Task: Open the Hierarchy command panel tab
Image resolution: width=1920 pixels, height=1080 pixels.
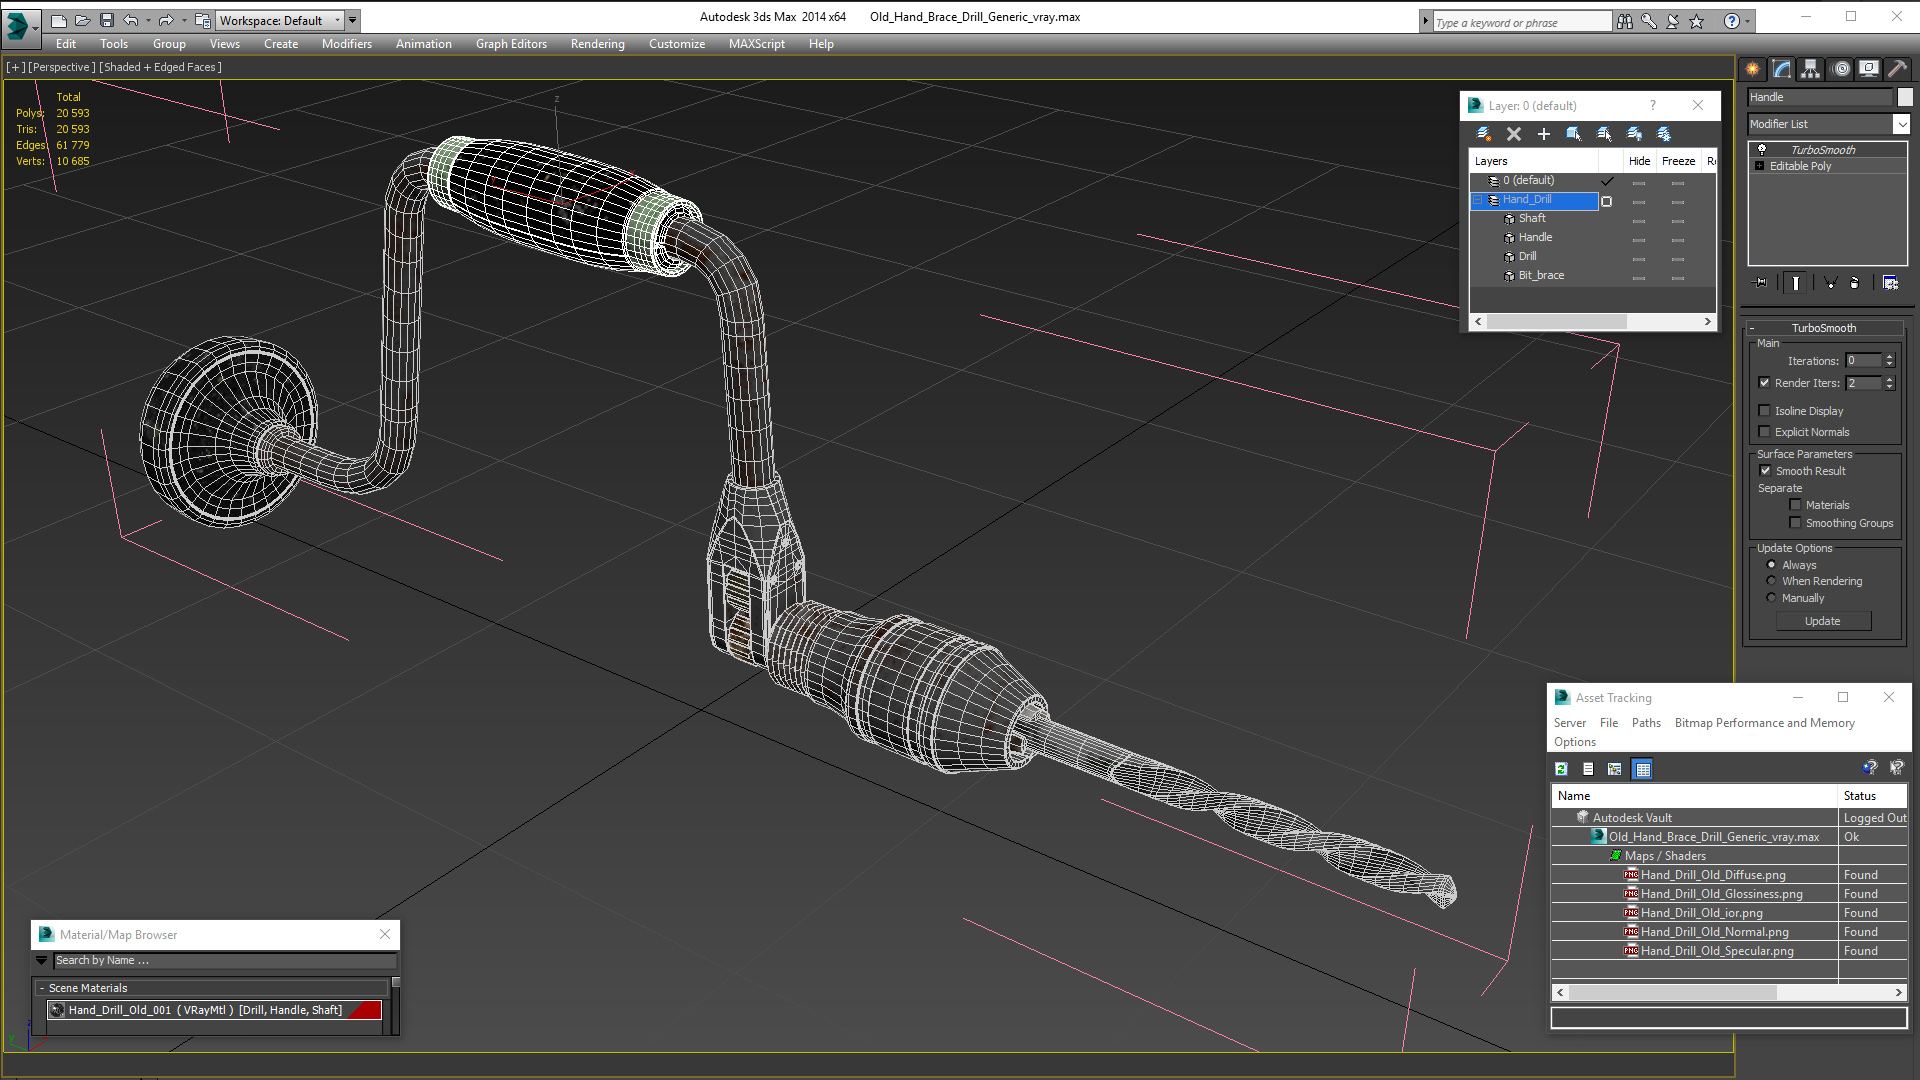Action: tap(1811, 69)
